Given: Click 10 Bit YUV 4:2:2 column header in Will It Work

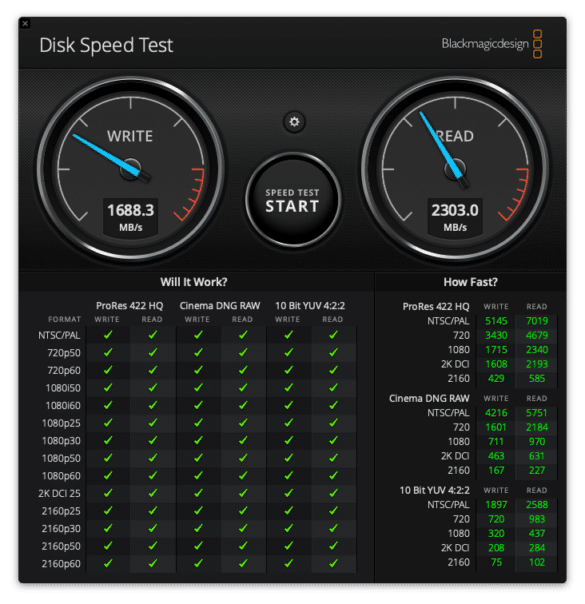Looking at the screenshot, I should coord(310,305).
